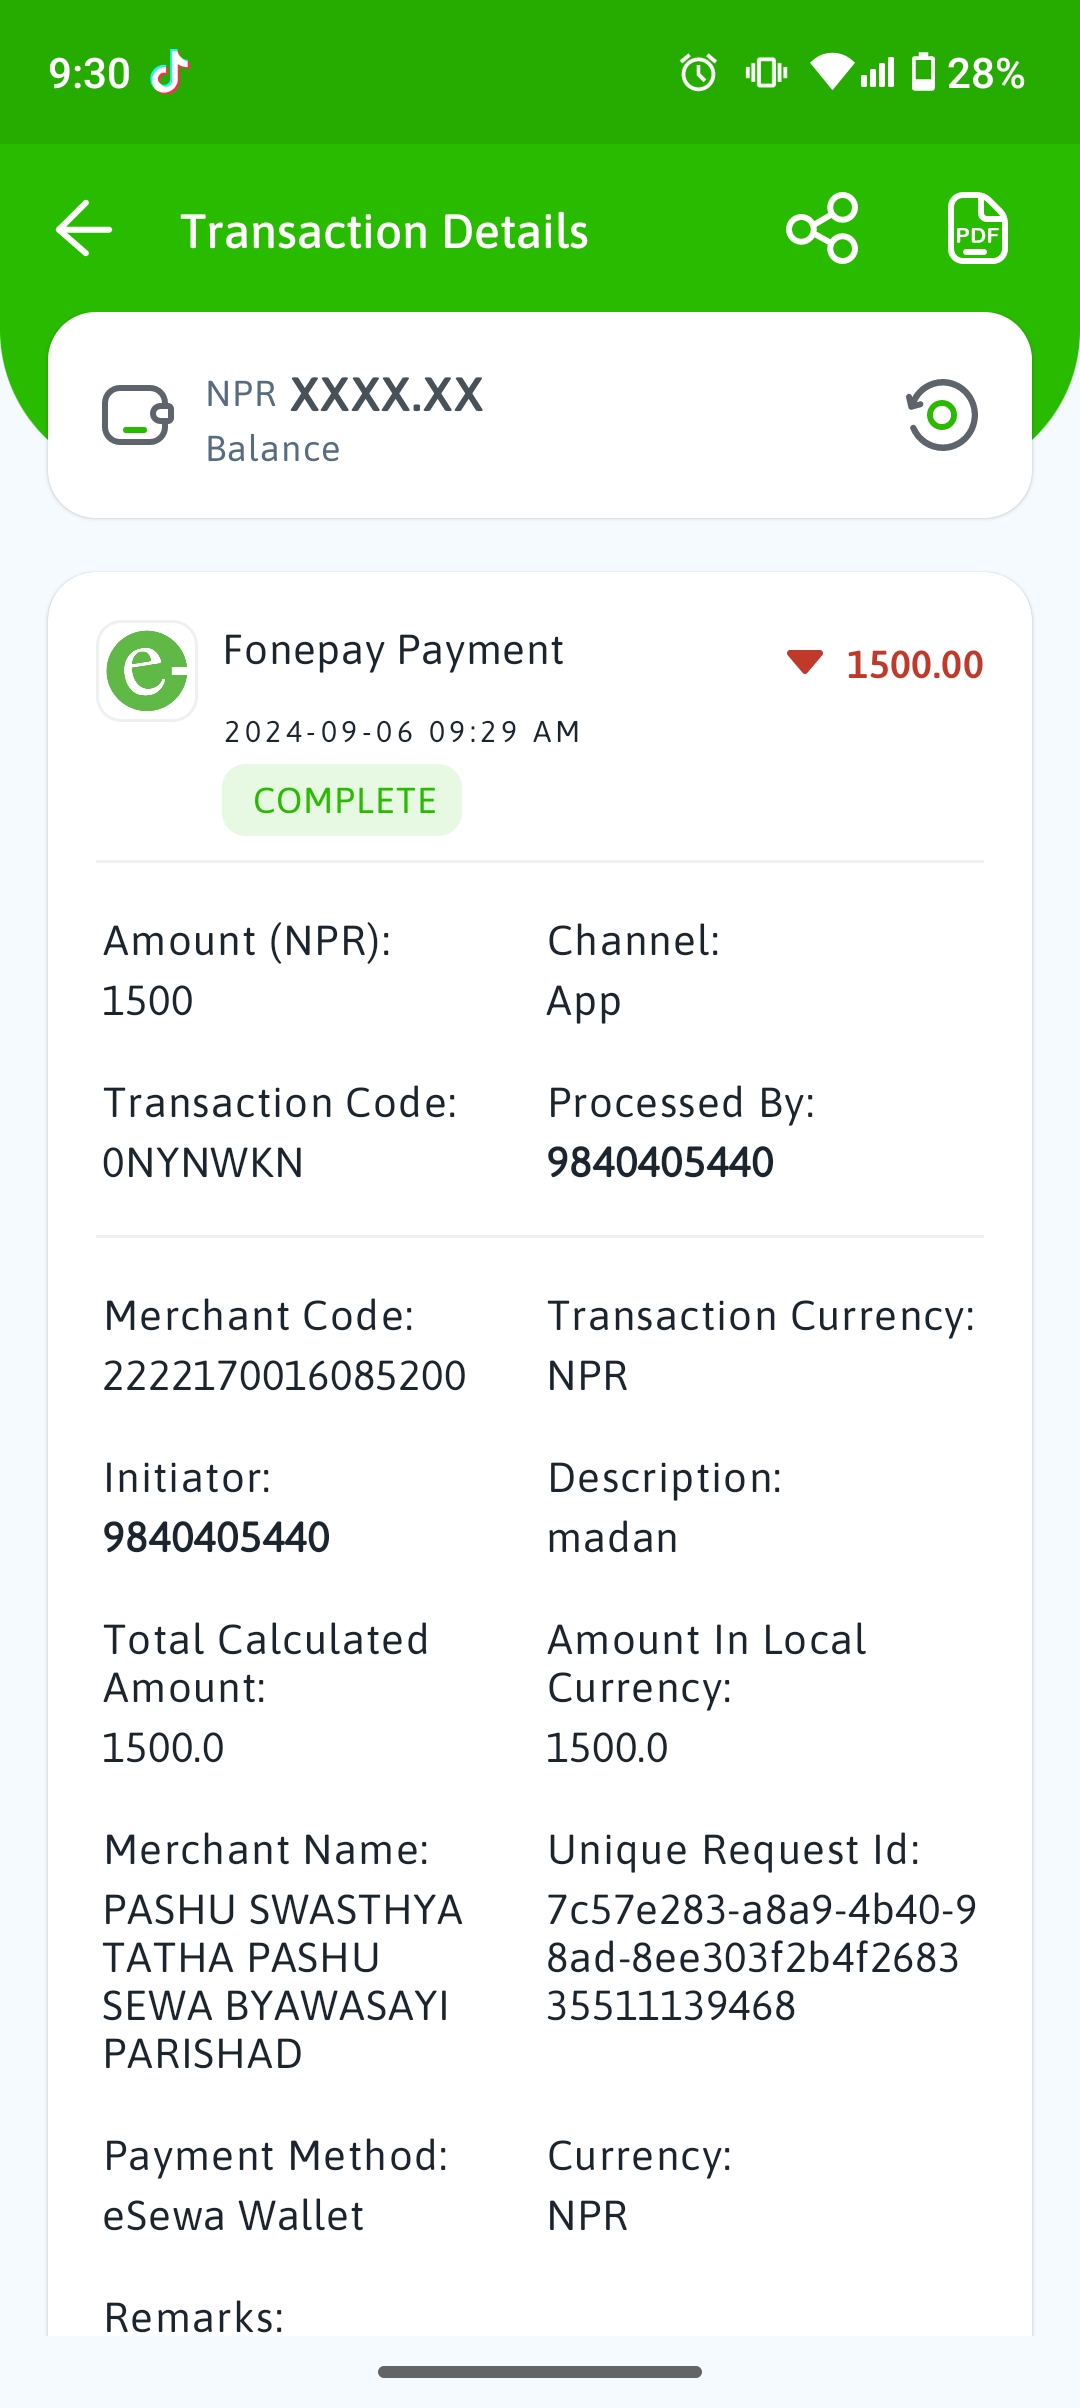This screenshot has height=2408, width=1080.
Task: Tap the wallet icon beside Balance
Action: pos(138,415)
